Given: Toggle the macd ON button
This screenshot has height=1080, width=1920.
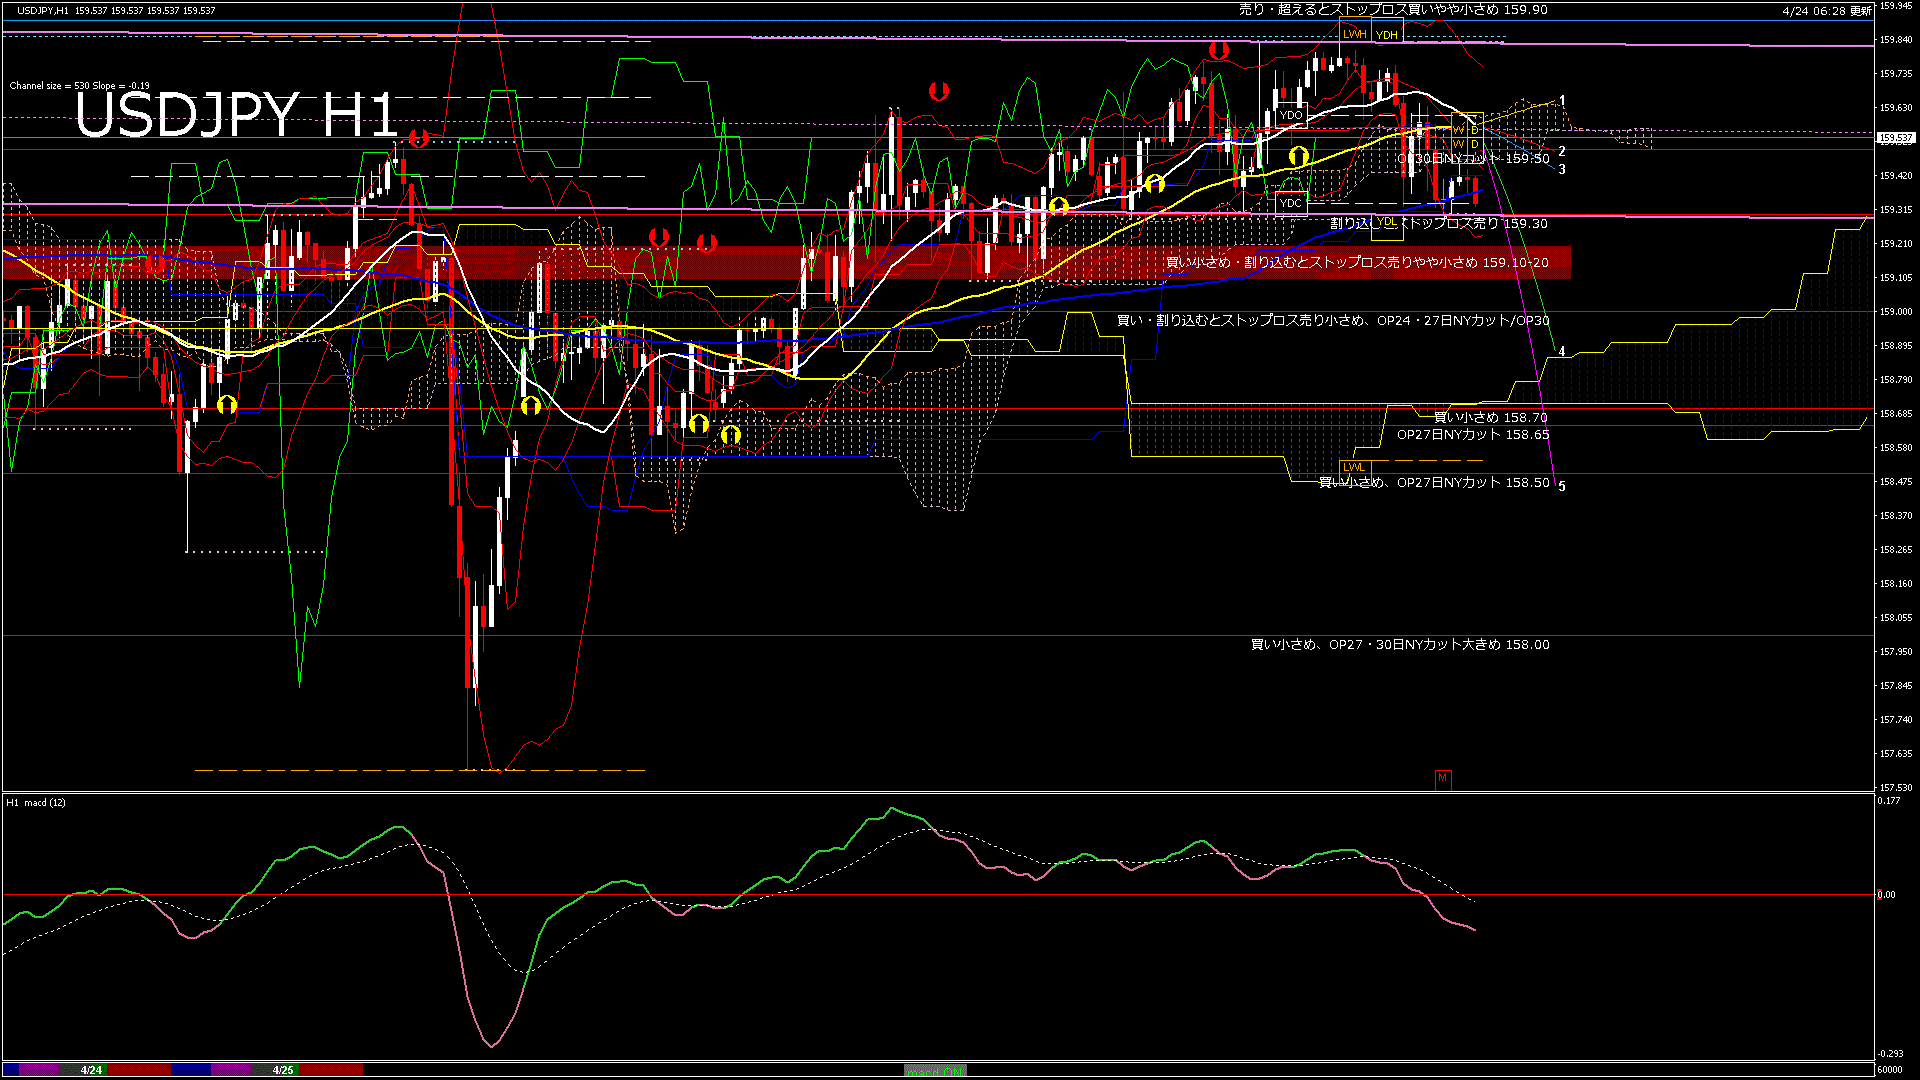Looking at the screenshot, I should (935, 1071).
